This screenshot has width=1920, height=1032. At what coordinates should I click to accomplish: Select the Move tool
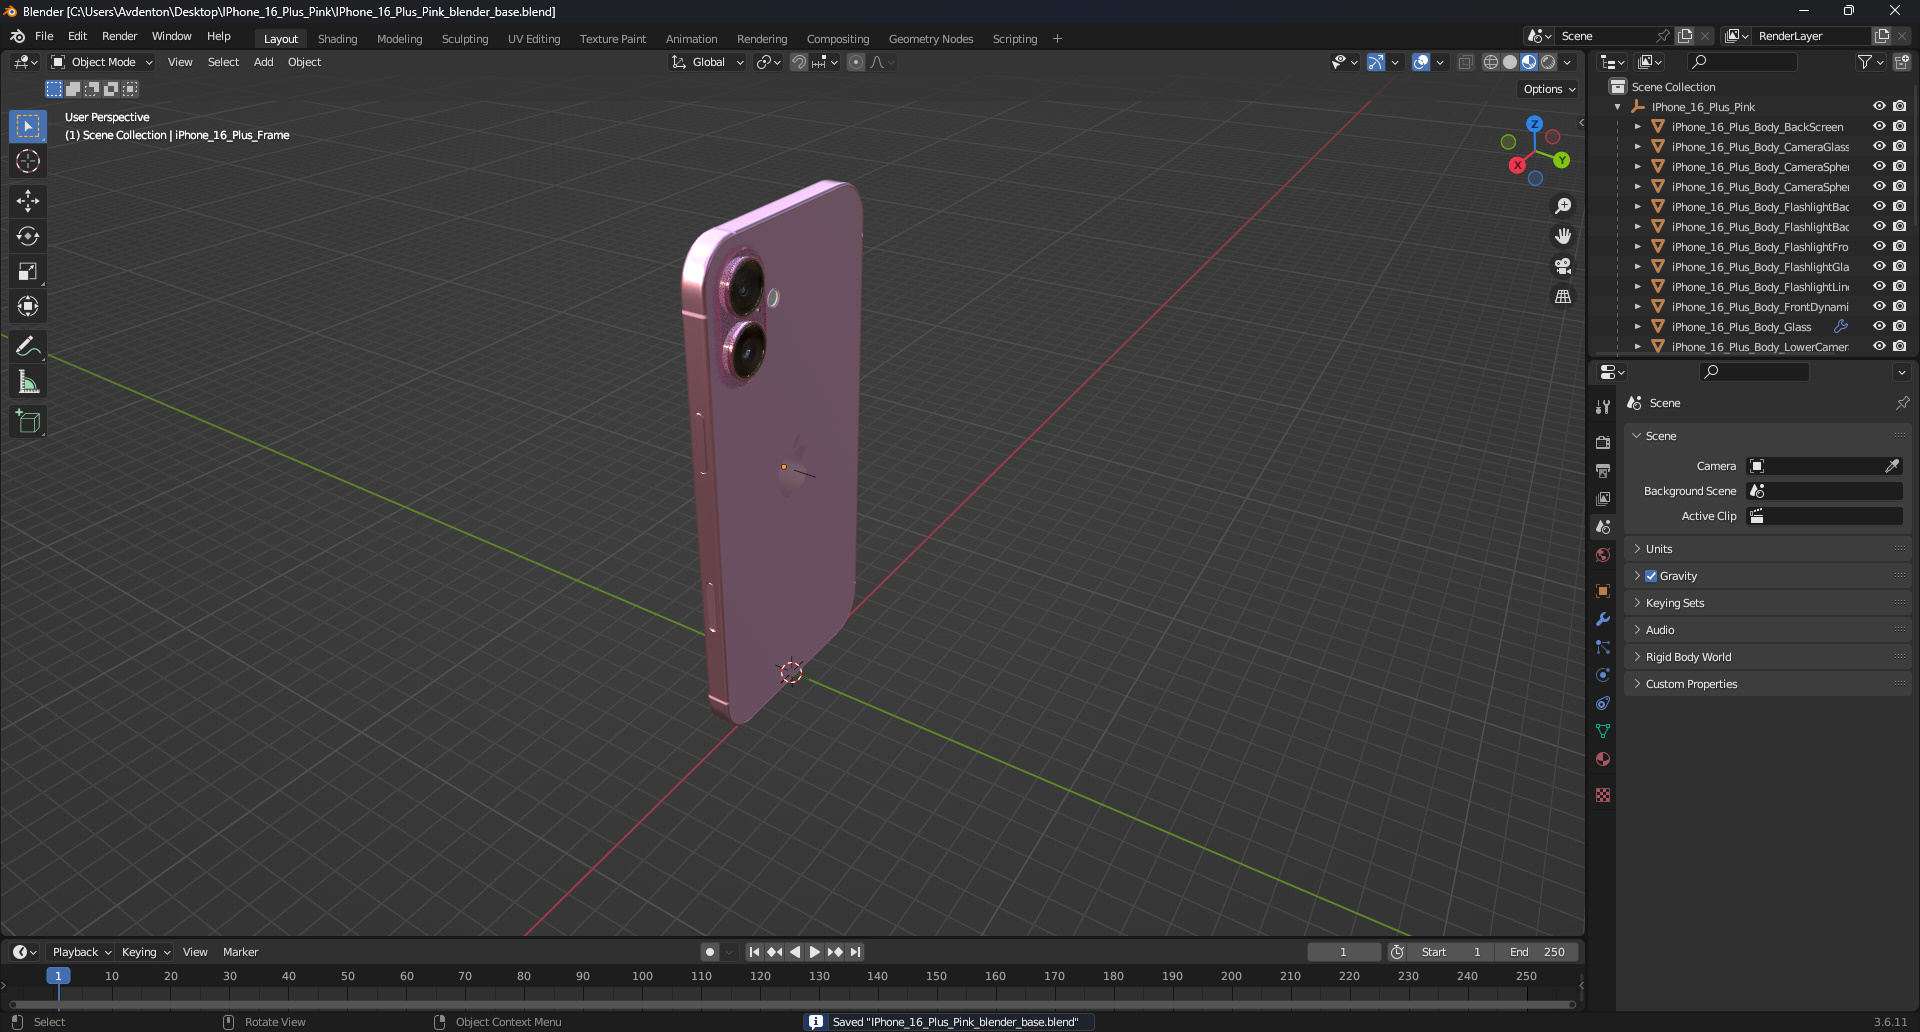click(28, 201)
